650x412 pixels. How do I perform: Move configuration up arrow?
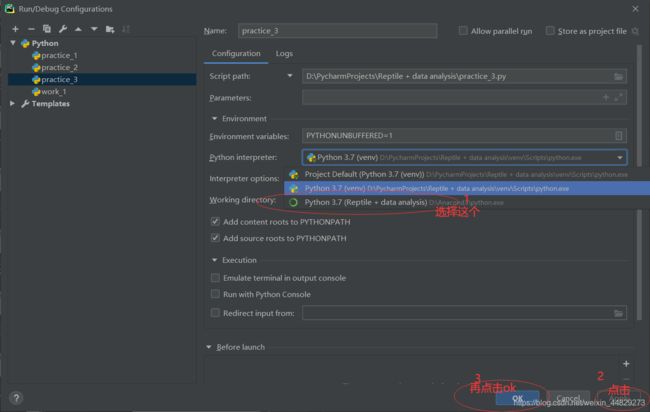point(78,29)
